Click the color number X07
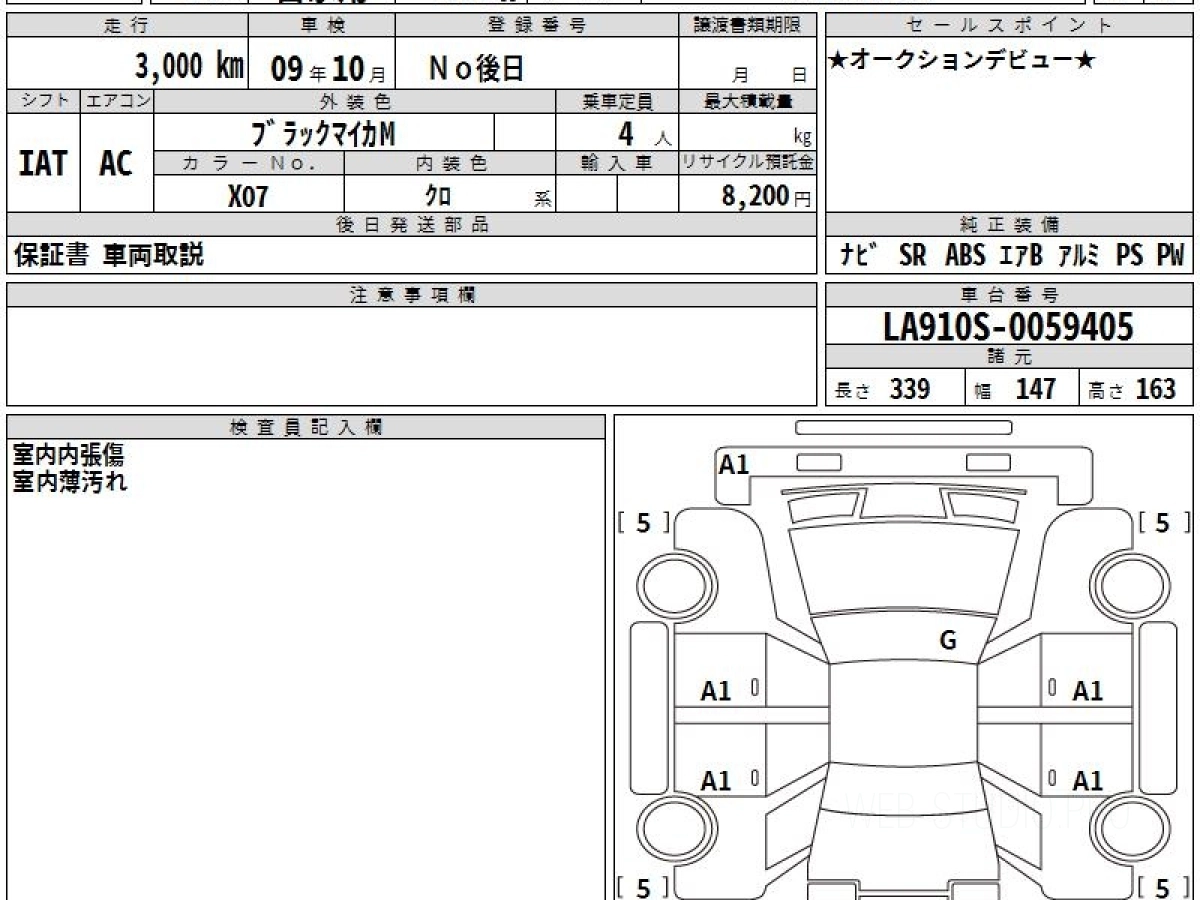Viewport: 1200px width, 900px height. click(248, 195)
